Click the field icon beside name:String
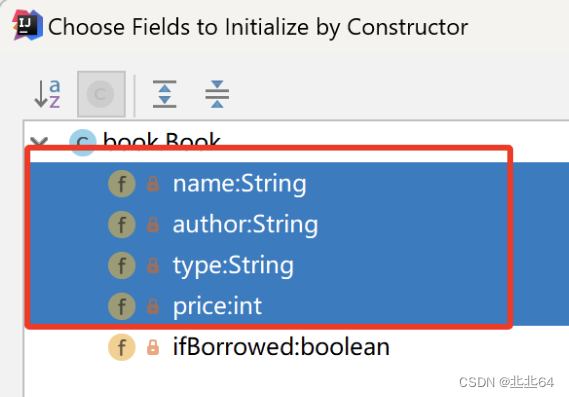The width and height of the screenshot is (569, 397). point(122,184)
